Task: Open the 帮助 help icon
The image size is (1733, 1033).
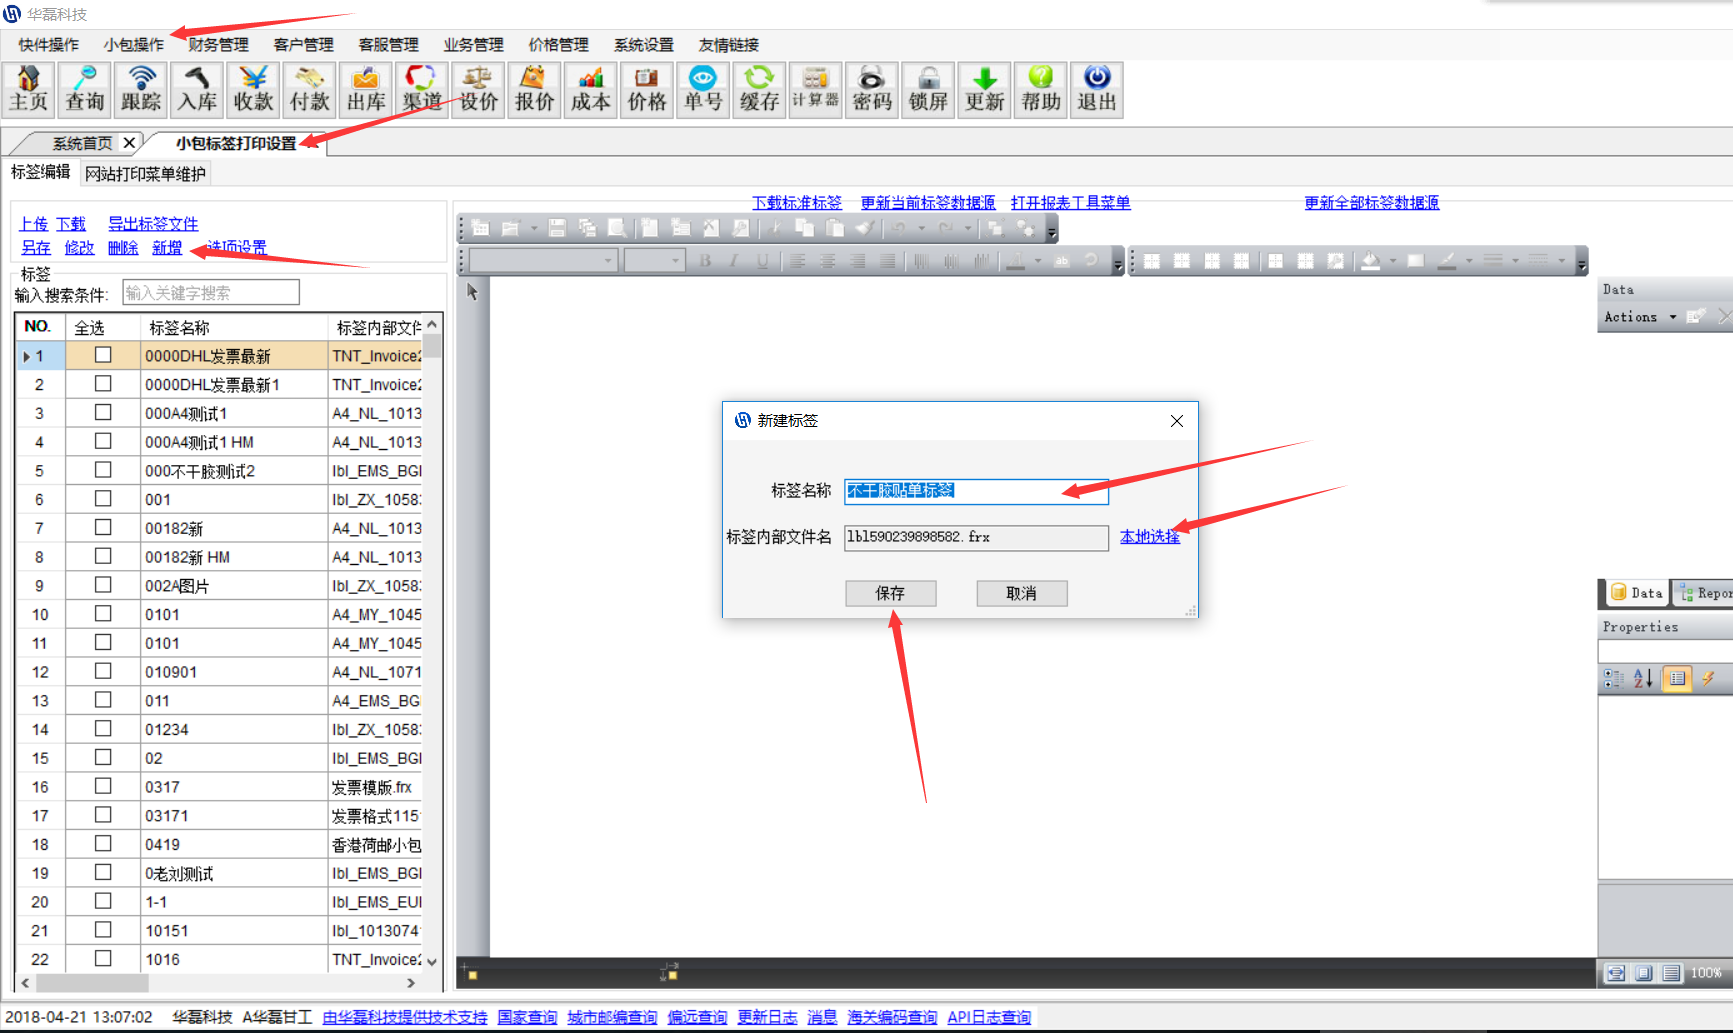Action: [x=1040, y=89]
